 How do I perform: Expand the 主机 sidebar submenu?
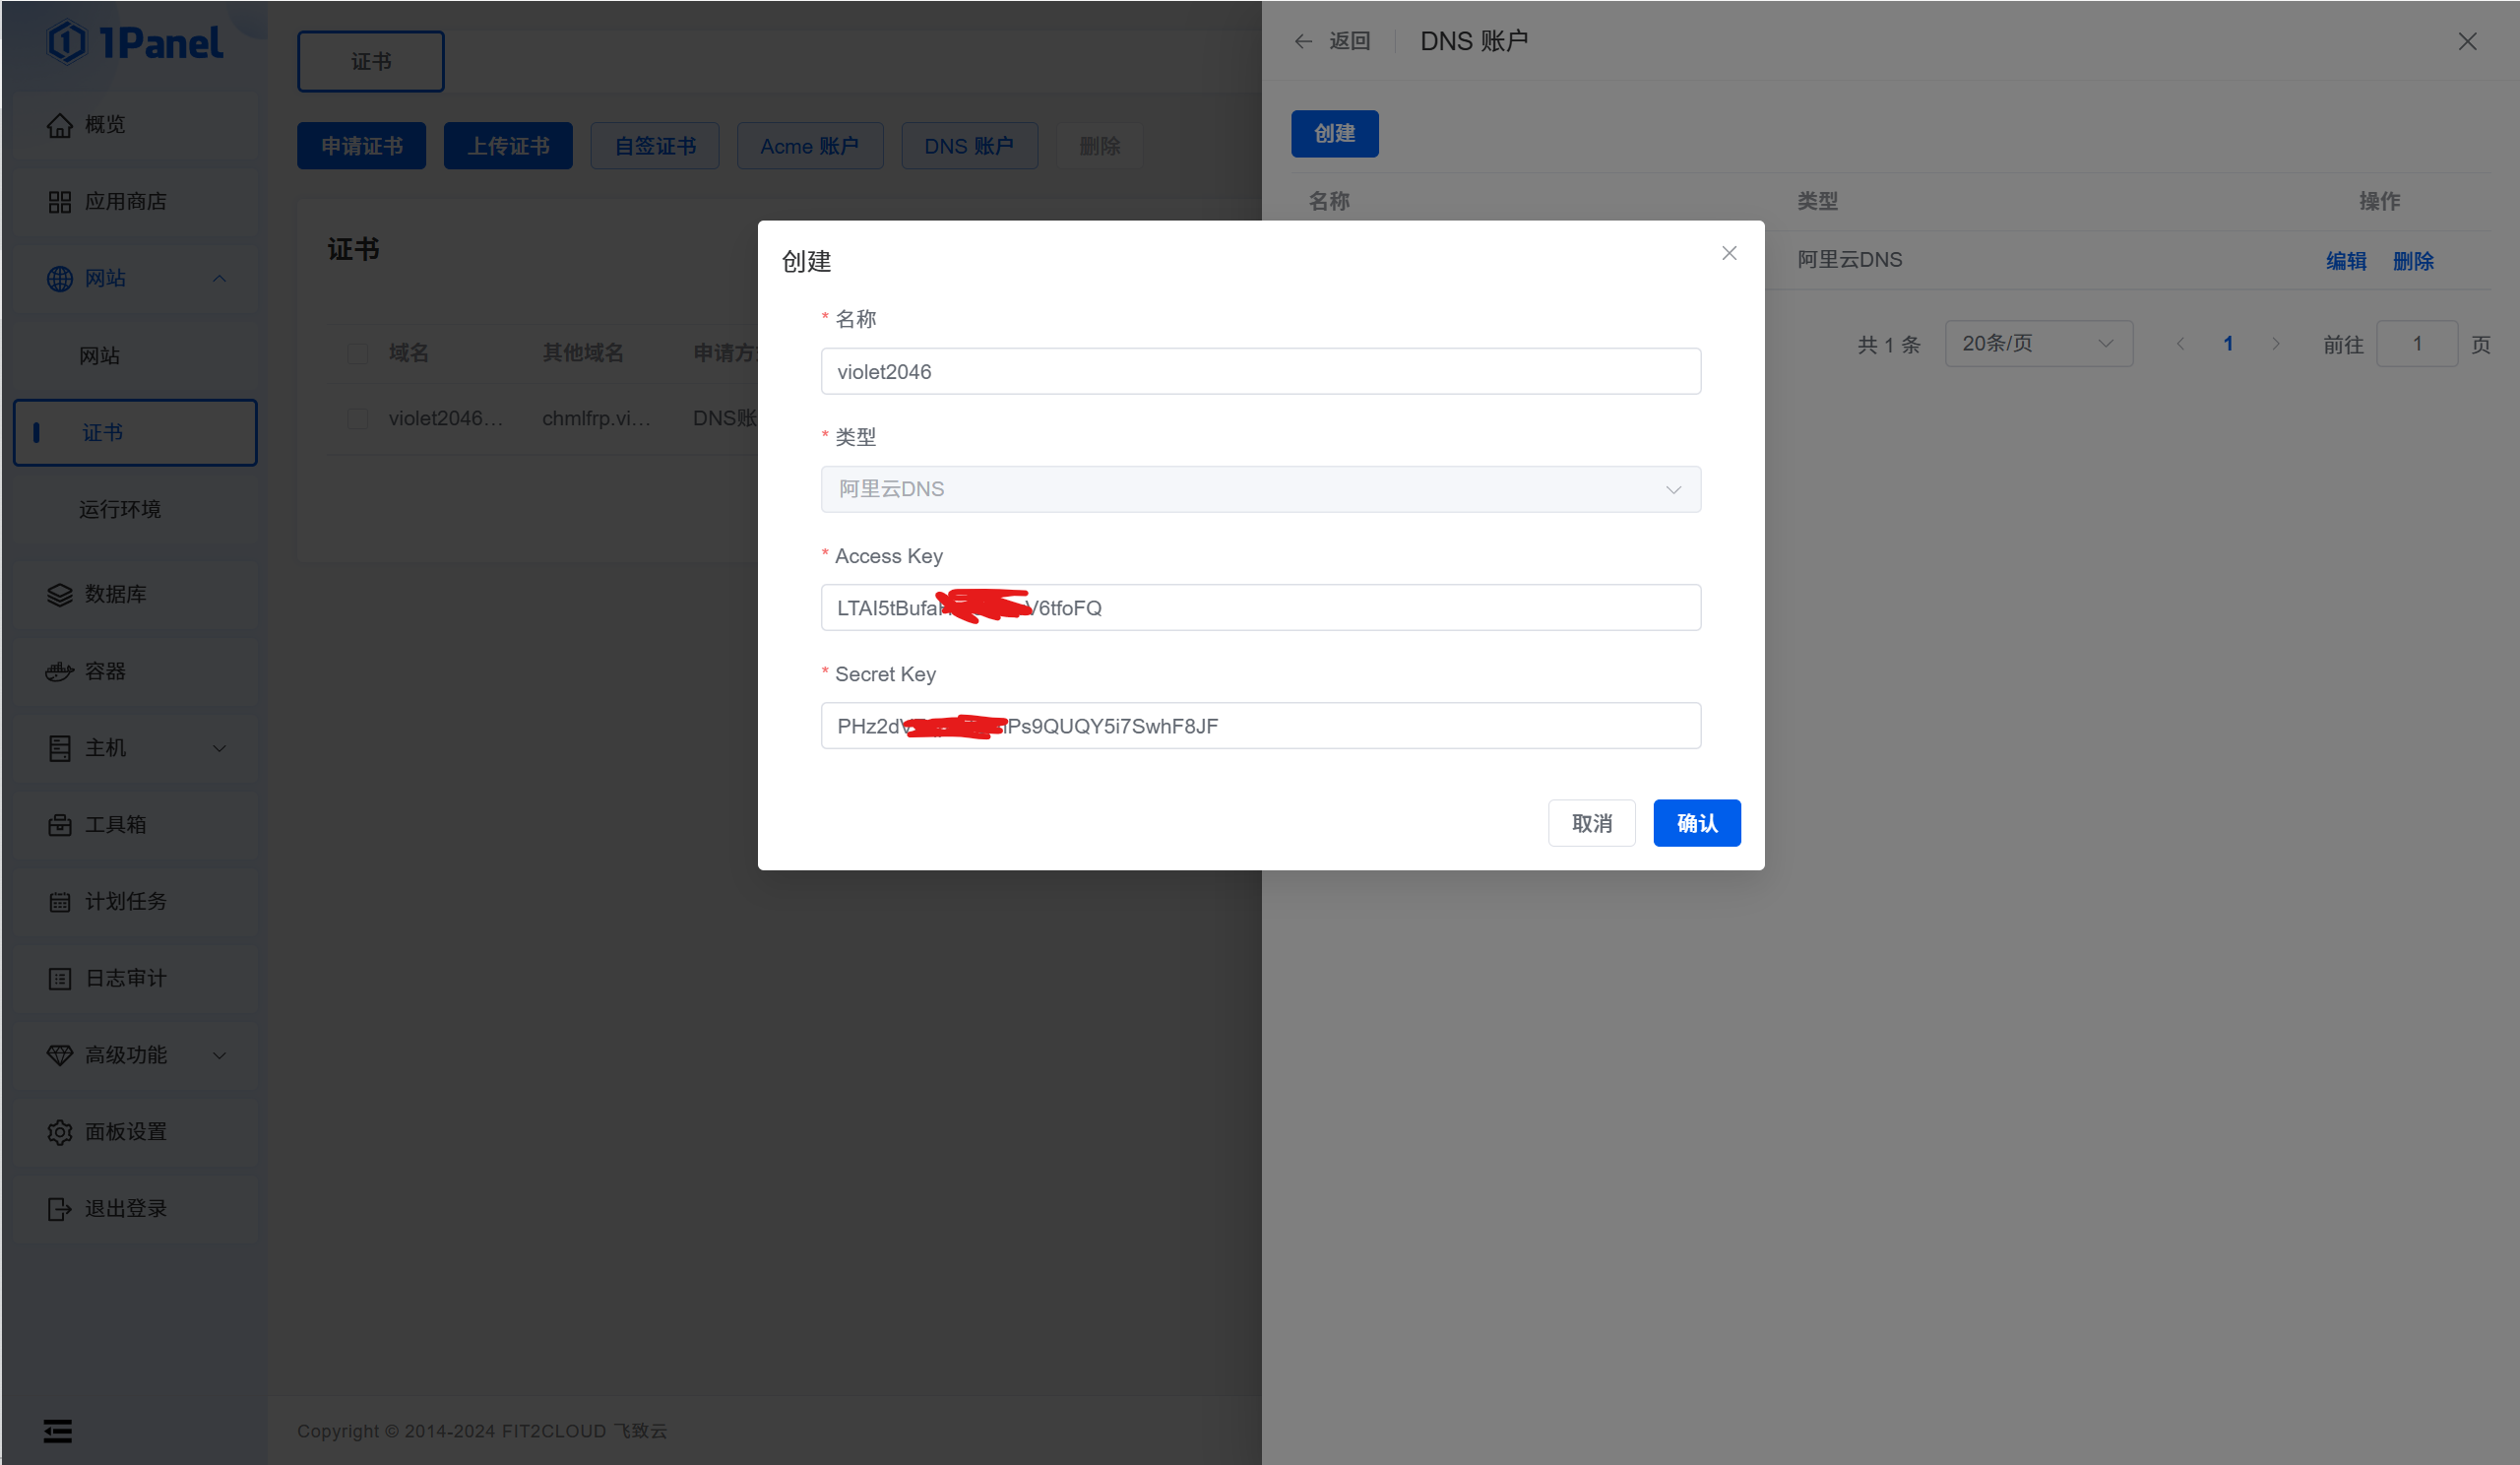[219, 748]
